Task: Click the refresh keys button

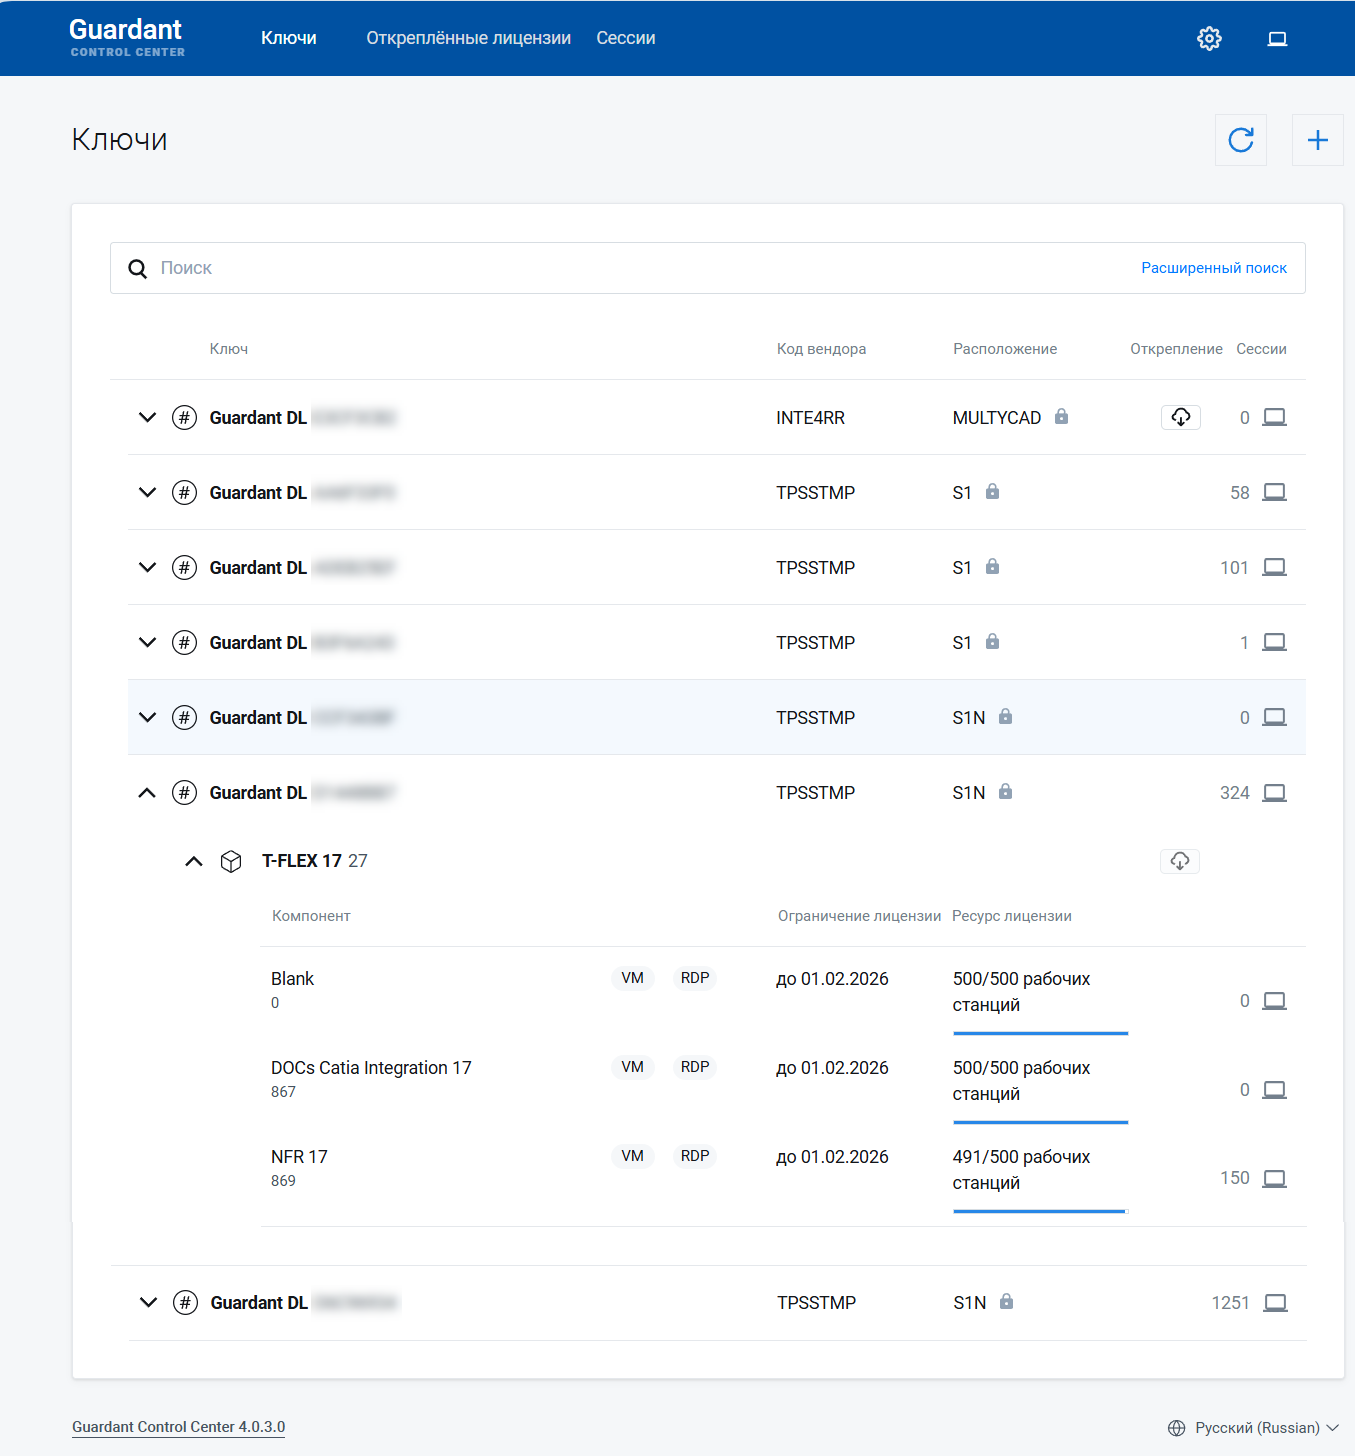Action: point(1240,140)
